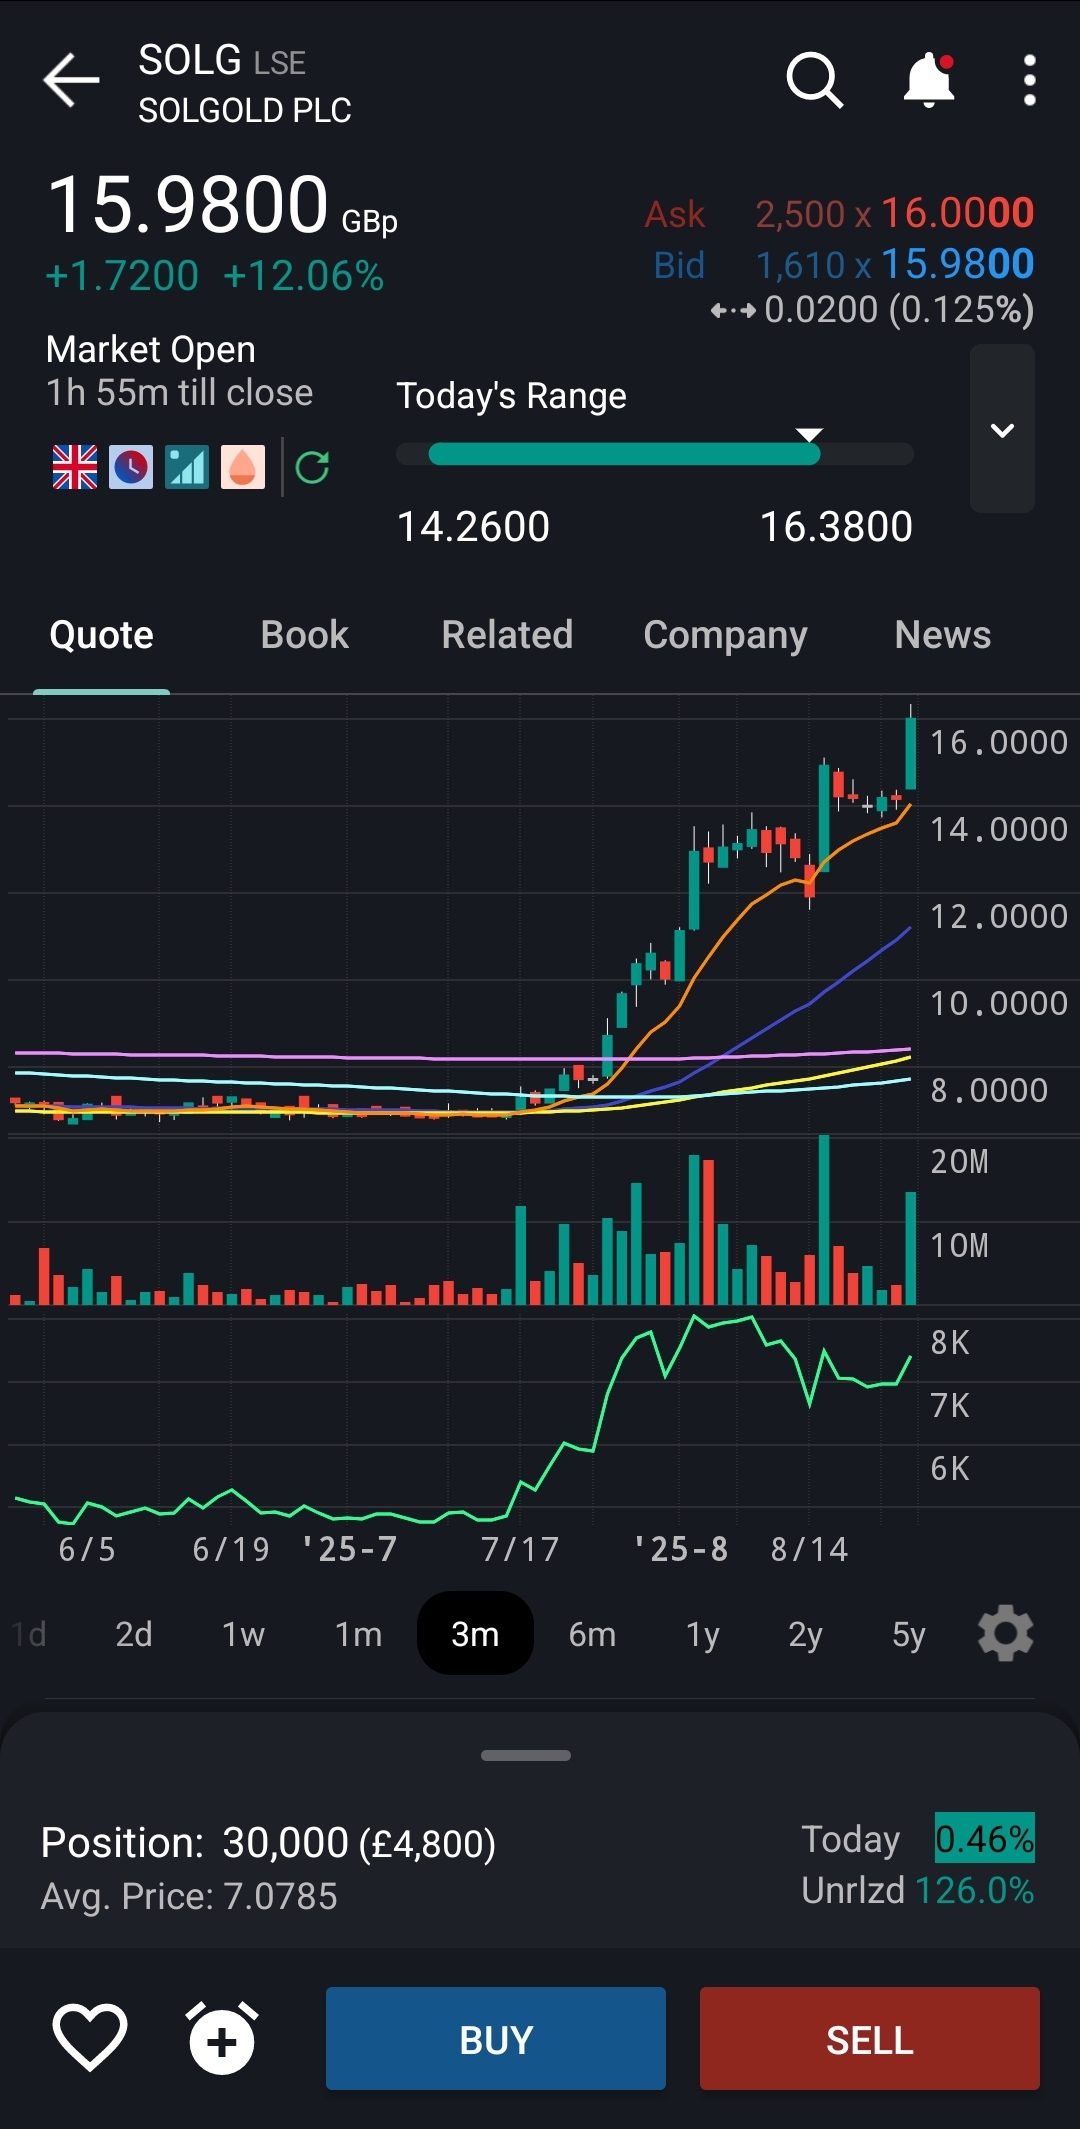Add SOLG to favorites heart icon
1080x2129 pixels.
tap(90, 2038)
